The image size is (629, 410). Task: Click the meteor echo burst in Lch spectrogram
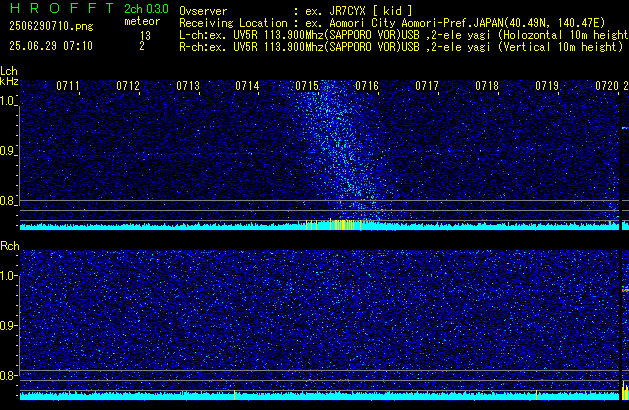(339, 152)
